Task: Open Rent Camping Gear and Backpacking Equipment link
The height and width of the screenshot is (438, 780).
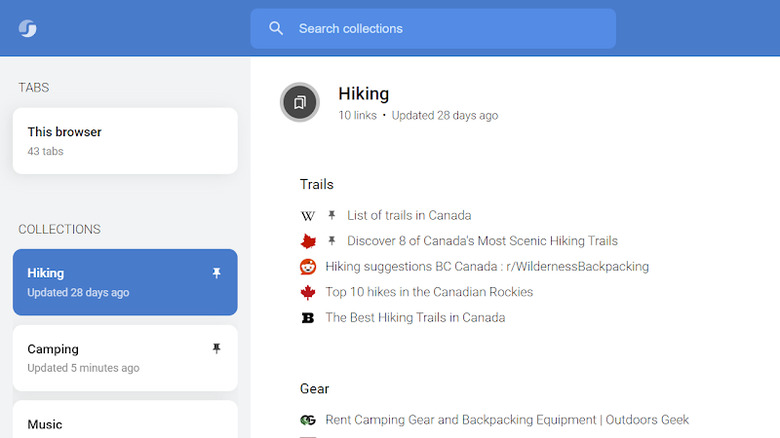Action: 506,420
